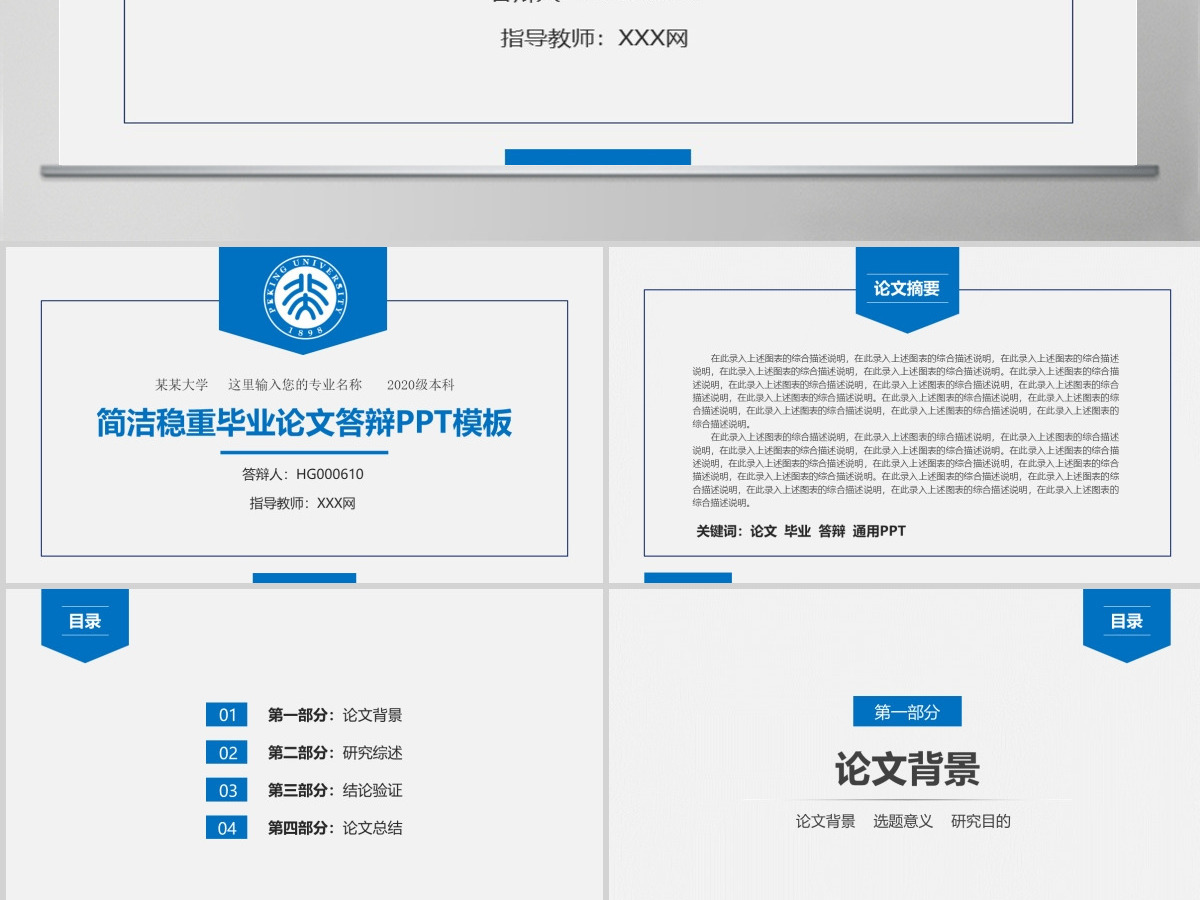Select the entry 第三部分：结论验证
This screenshot has height=900, width=1200.
pyautogui.click(x=335, y=790)
